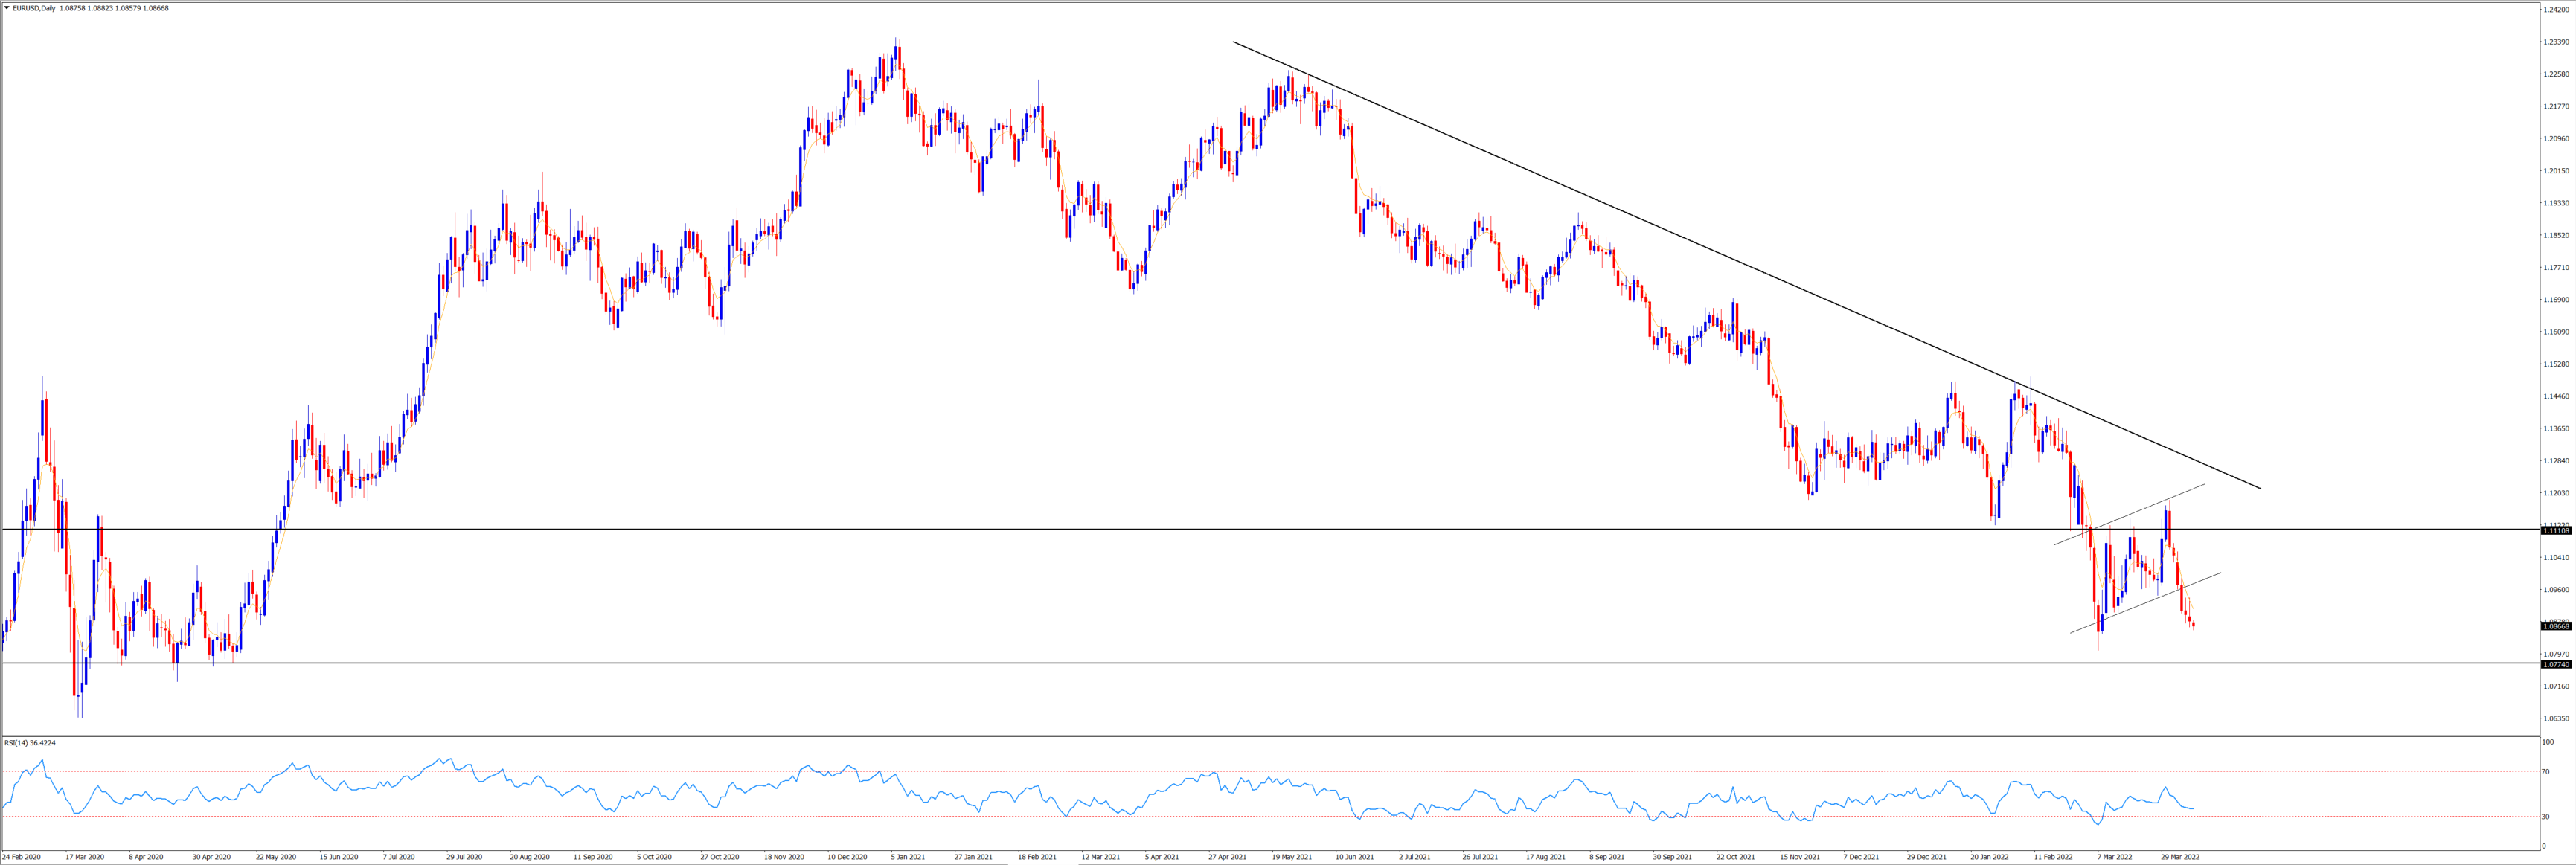Image resolution: width=2576 pixels, height=865 pixels.
Task: Click the 27 Oct 2020 date label
Action: [x=719, y=857]
